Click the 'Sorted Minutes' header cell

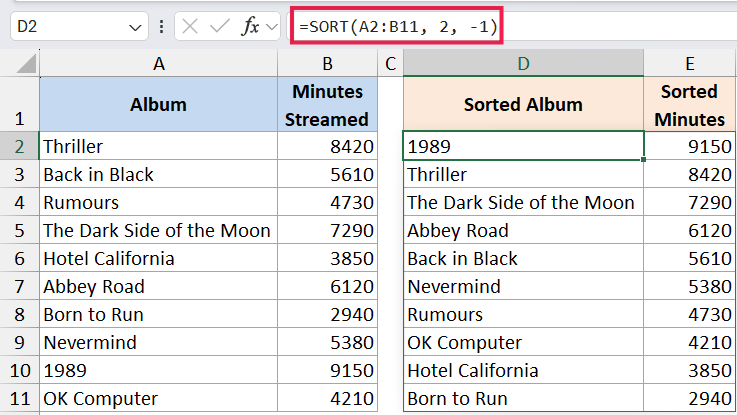pyautogui.click(x=690, y=104)
